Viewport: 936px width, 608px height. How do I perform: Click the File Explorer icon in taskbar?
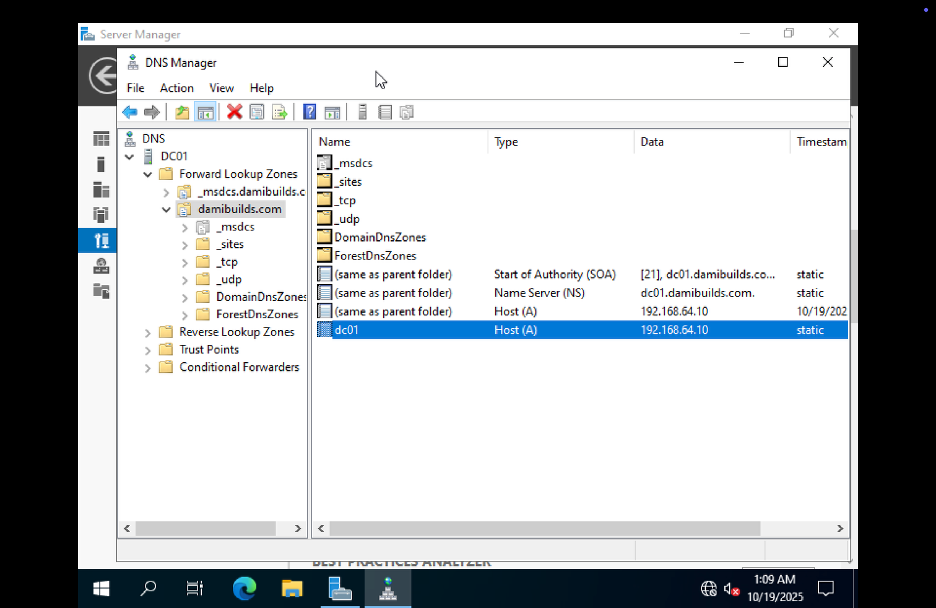tap(292, 588)
